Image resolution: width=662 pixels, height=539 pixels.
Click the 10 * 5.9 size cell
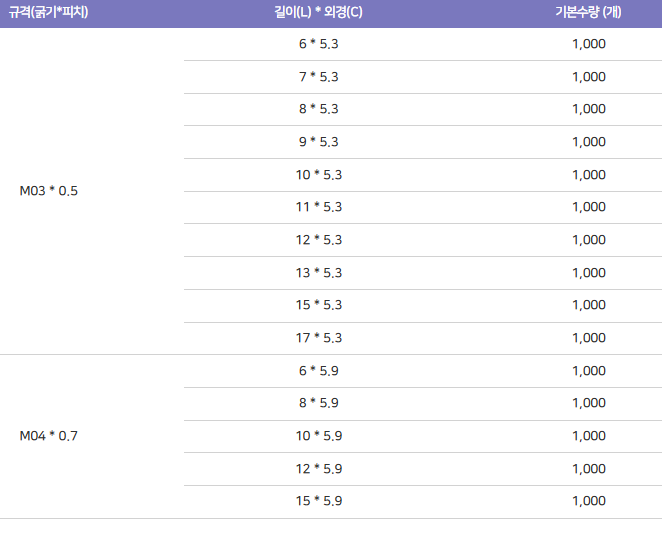(x=319, y=436)
